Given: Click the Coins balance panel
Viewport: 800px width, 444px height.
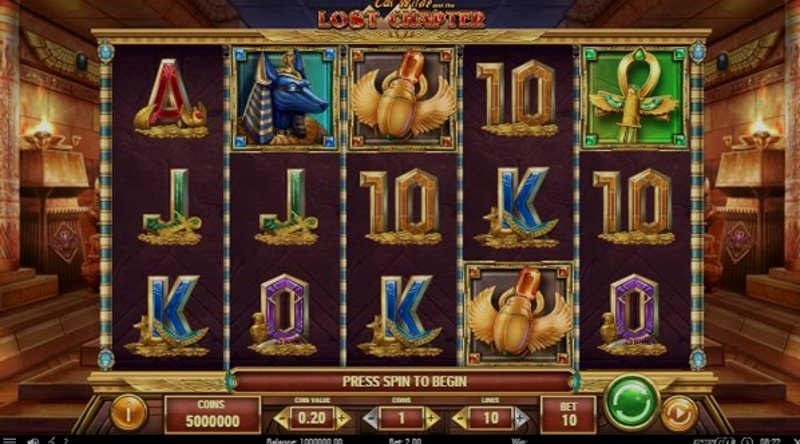Looking at the screenshot, I should 212,413.
